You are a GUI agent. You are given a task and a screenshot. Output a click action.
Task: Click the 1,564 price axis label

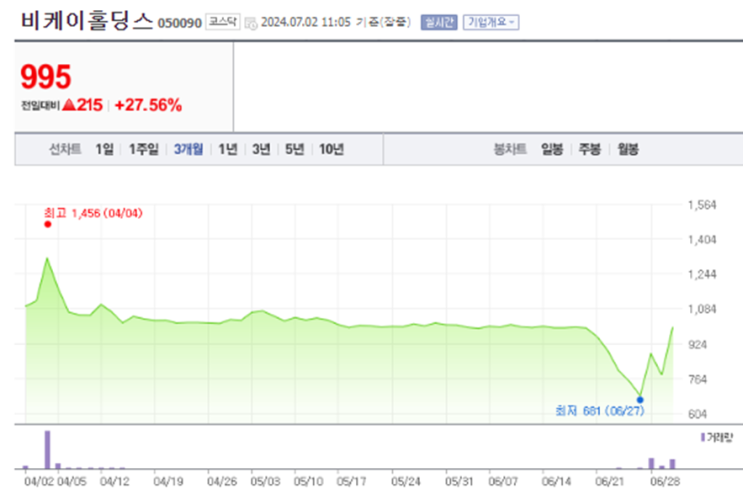tap(702, 205)
